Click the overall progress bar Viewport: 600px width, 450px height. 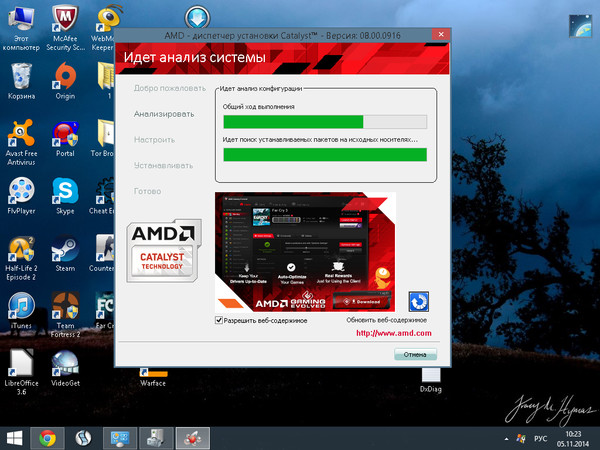[x=325, y=122]
